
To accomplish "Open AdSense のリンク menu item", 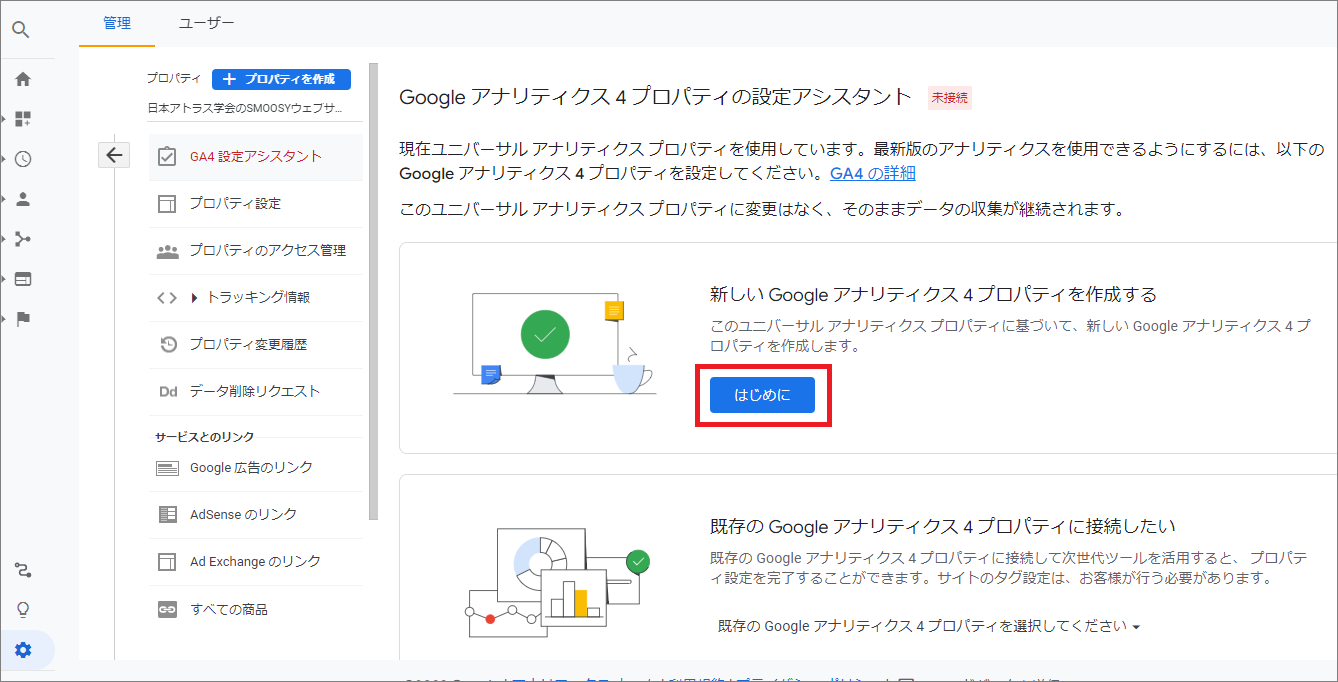I will (x=256, y=514).
